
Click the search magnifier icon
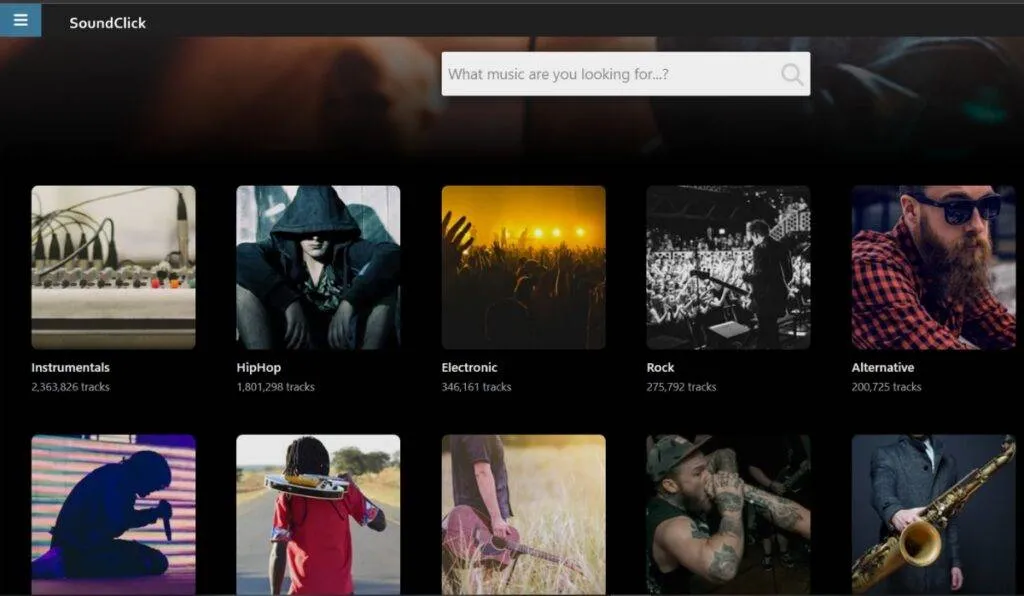click(789, 73)
